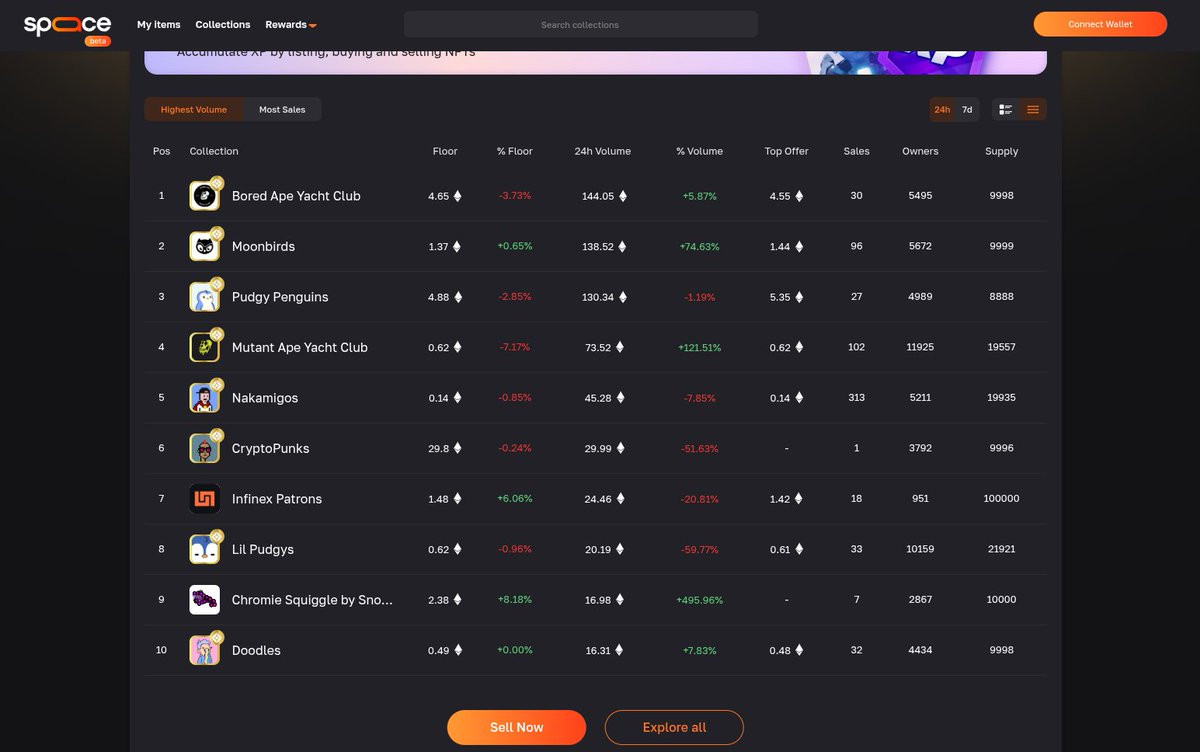Click the XP promotional banner

pyautogui.click(x=595, y=61)
